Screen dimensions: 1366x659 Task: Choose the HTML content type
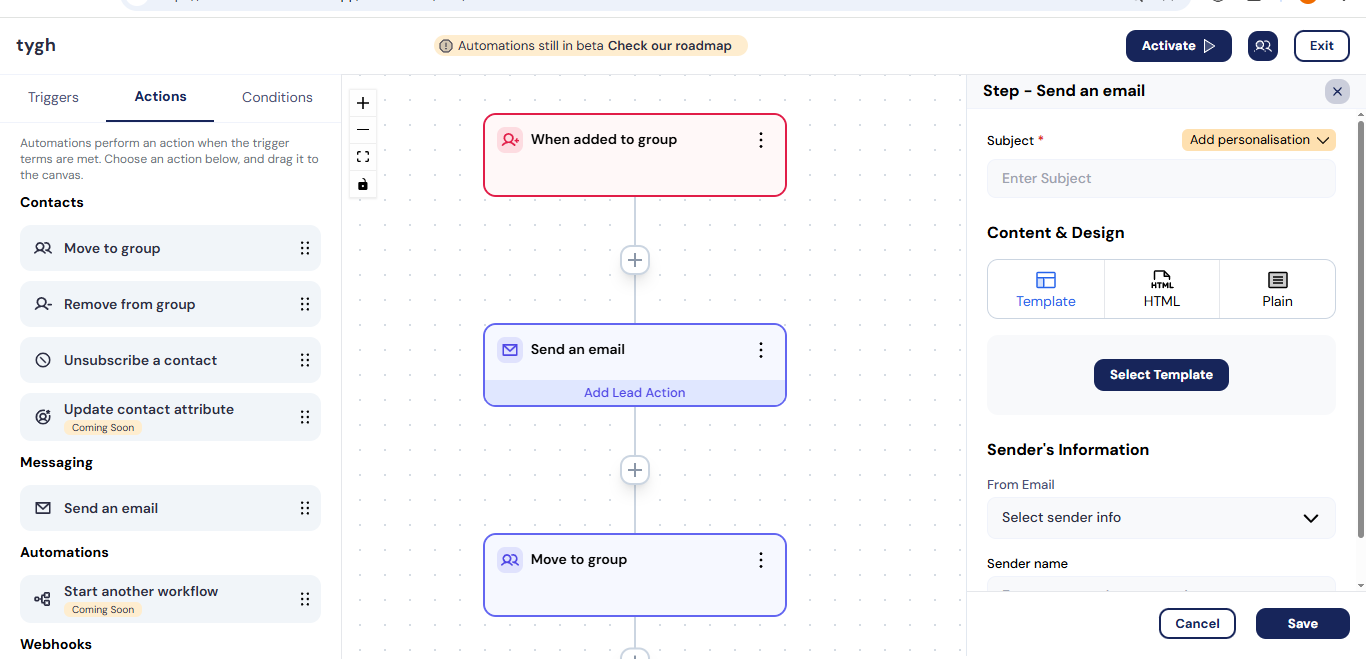point(1162,289)
